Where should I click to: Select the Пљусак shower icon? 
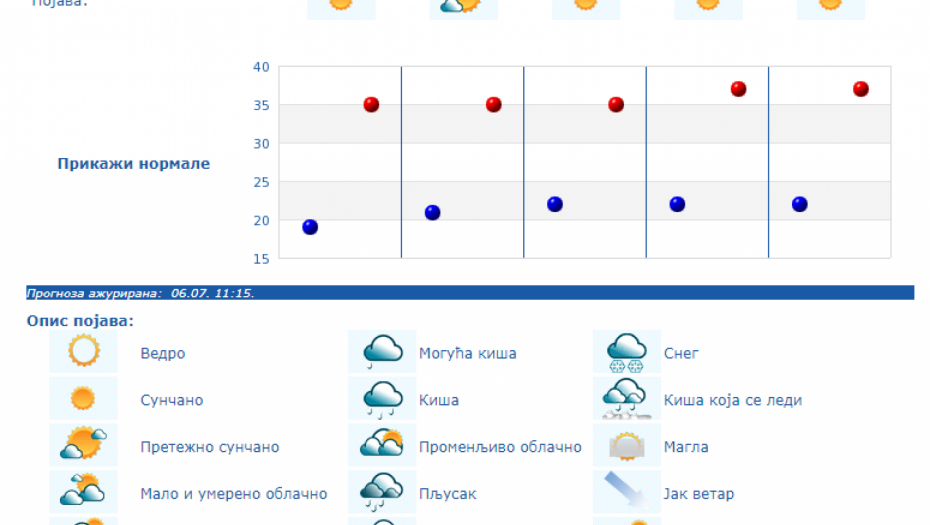[382, 492]
